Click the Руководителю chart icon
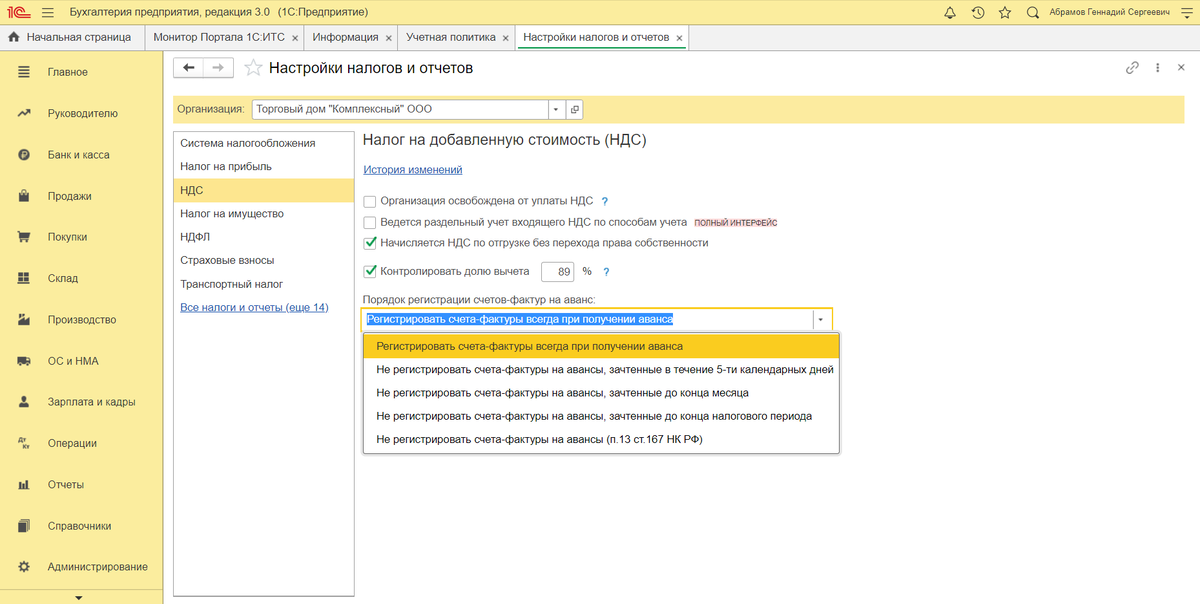Screen dimensions: 1200x604 click(24, 113)
